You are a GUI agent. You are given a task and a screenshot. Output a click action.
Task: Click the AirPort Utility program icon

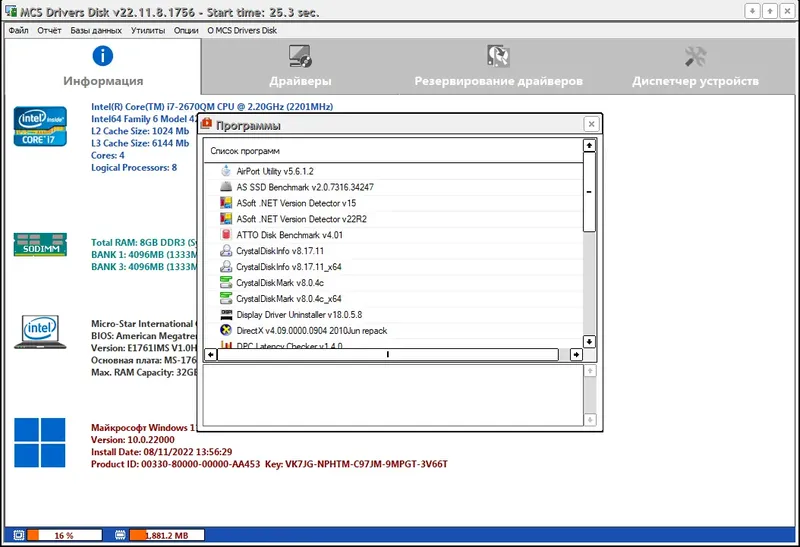[x=226, y=171]
